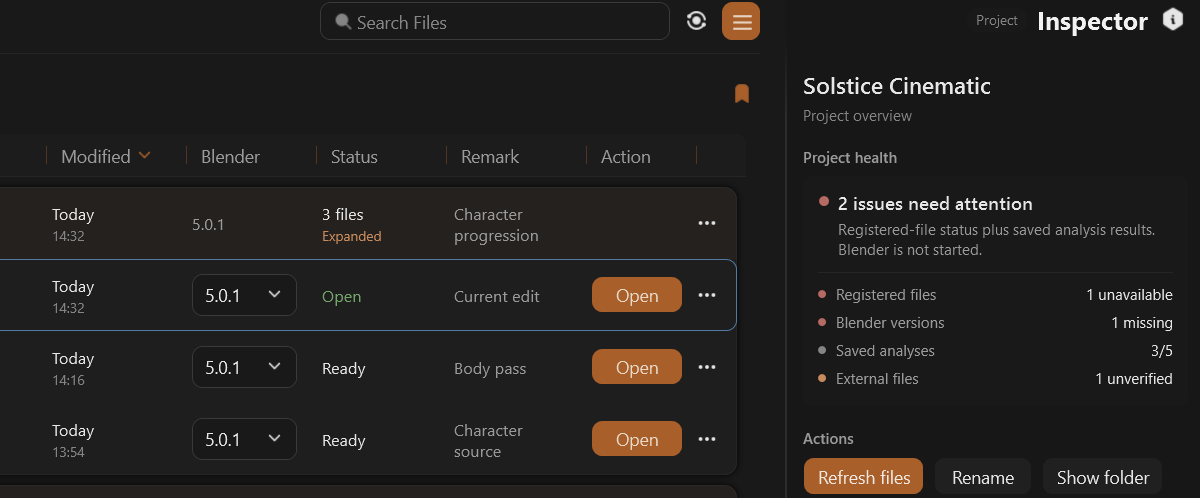The image size is (1200, 498).
Task: Click the Blender column header
Action: 230,156
